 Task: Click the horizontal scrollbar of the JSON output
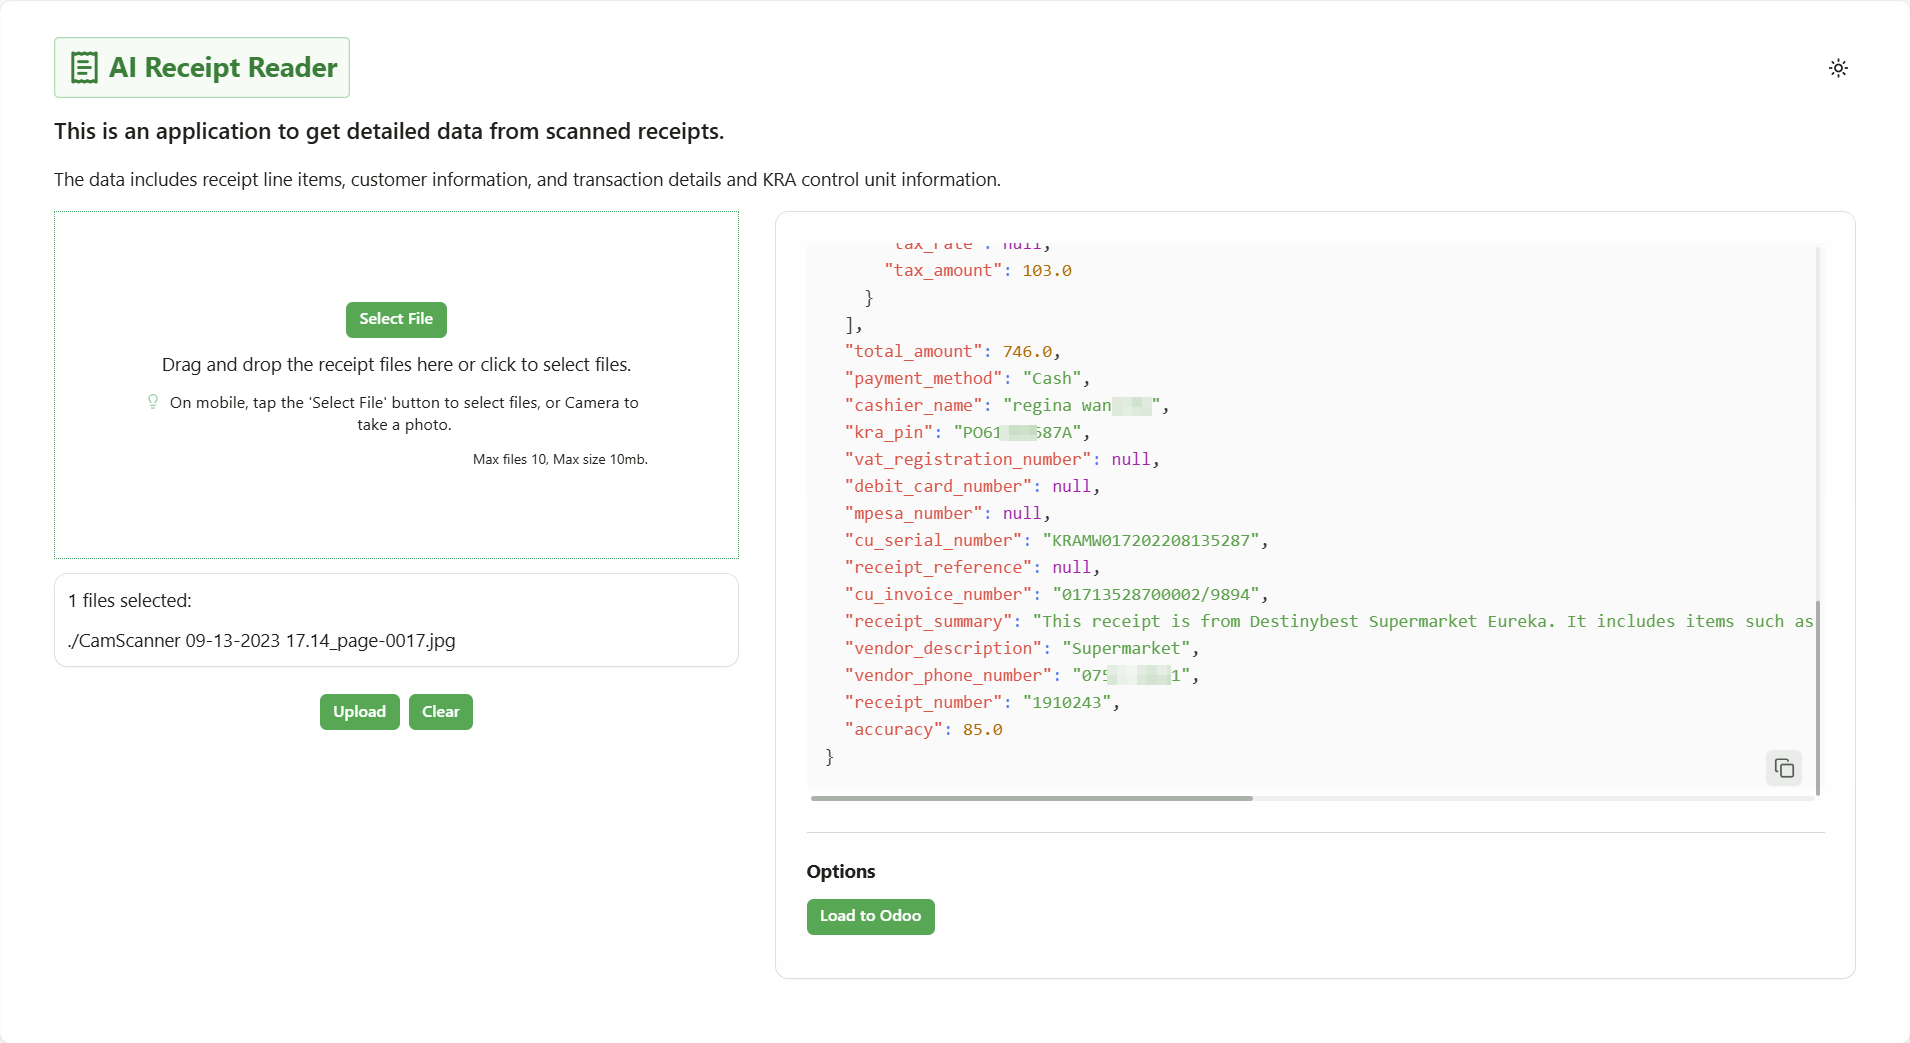[1031, 798]
